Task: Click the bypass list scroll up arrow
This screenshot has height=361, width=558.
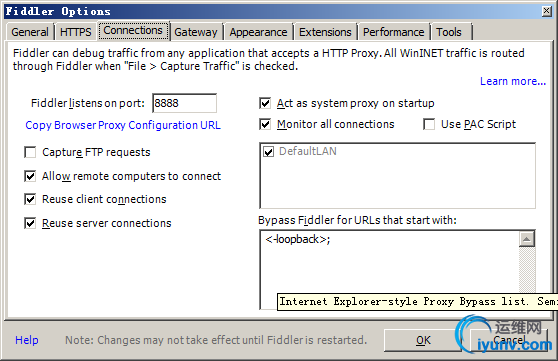Action: pyautogui.click(x=527, y=239)
